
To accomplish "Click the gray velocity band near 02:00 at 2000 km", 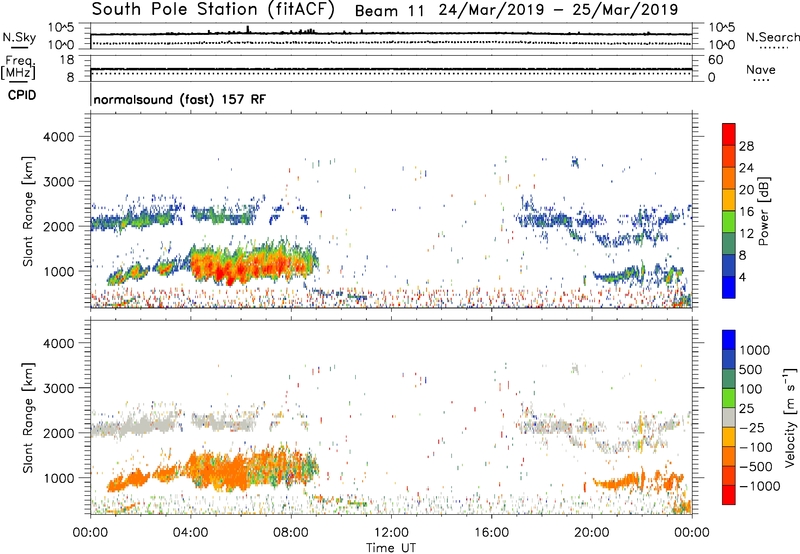I will (x=140, y=424).
